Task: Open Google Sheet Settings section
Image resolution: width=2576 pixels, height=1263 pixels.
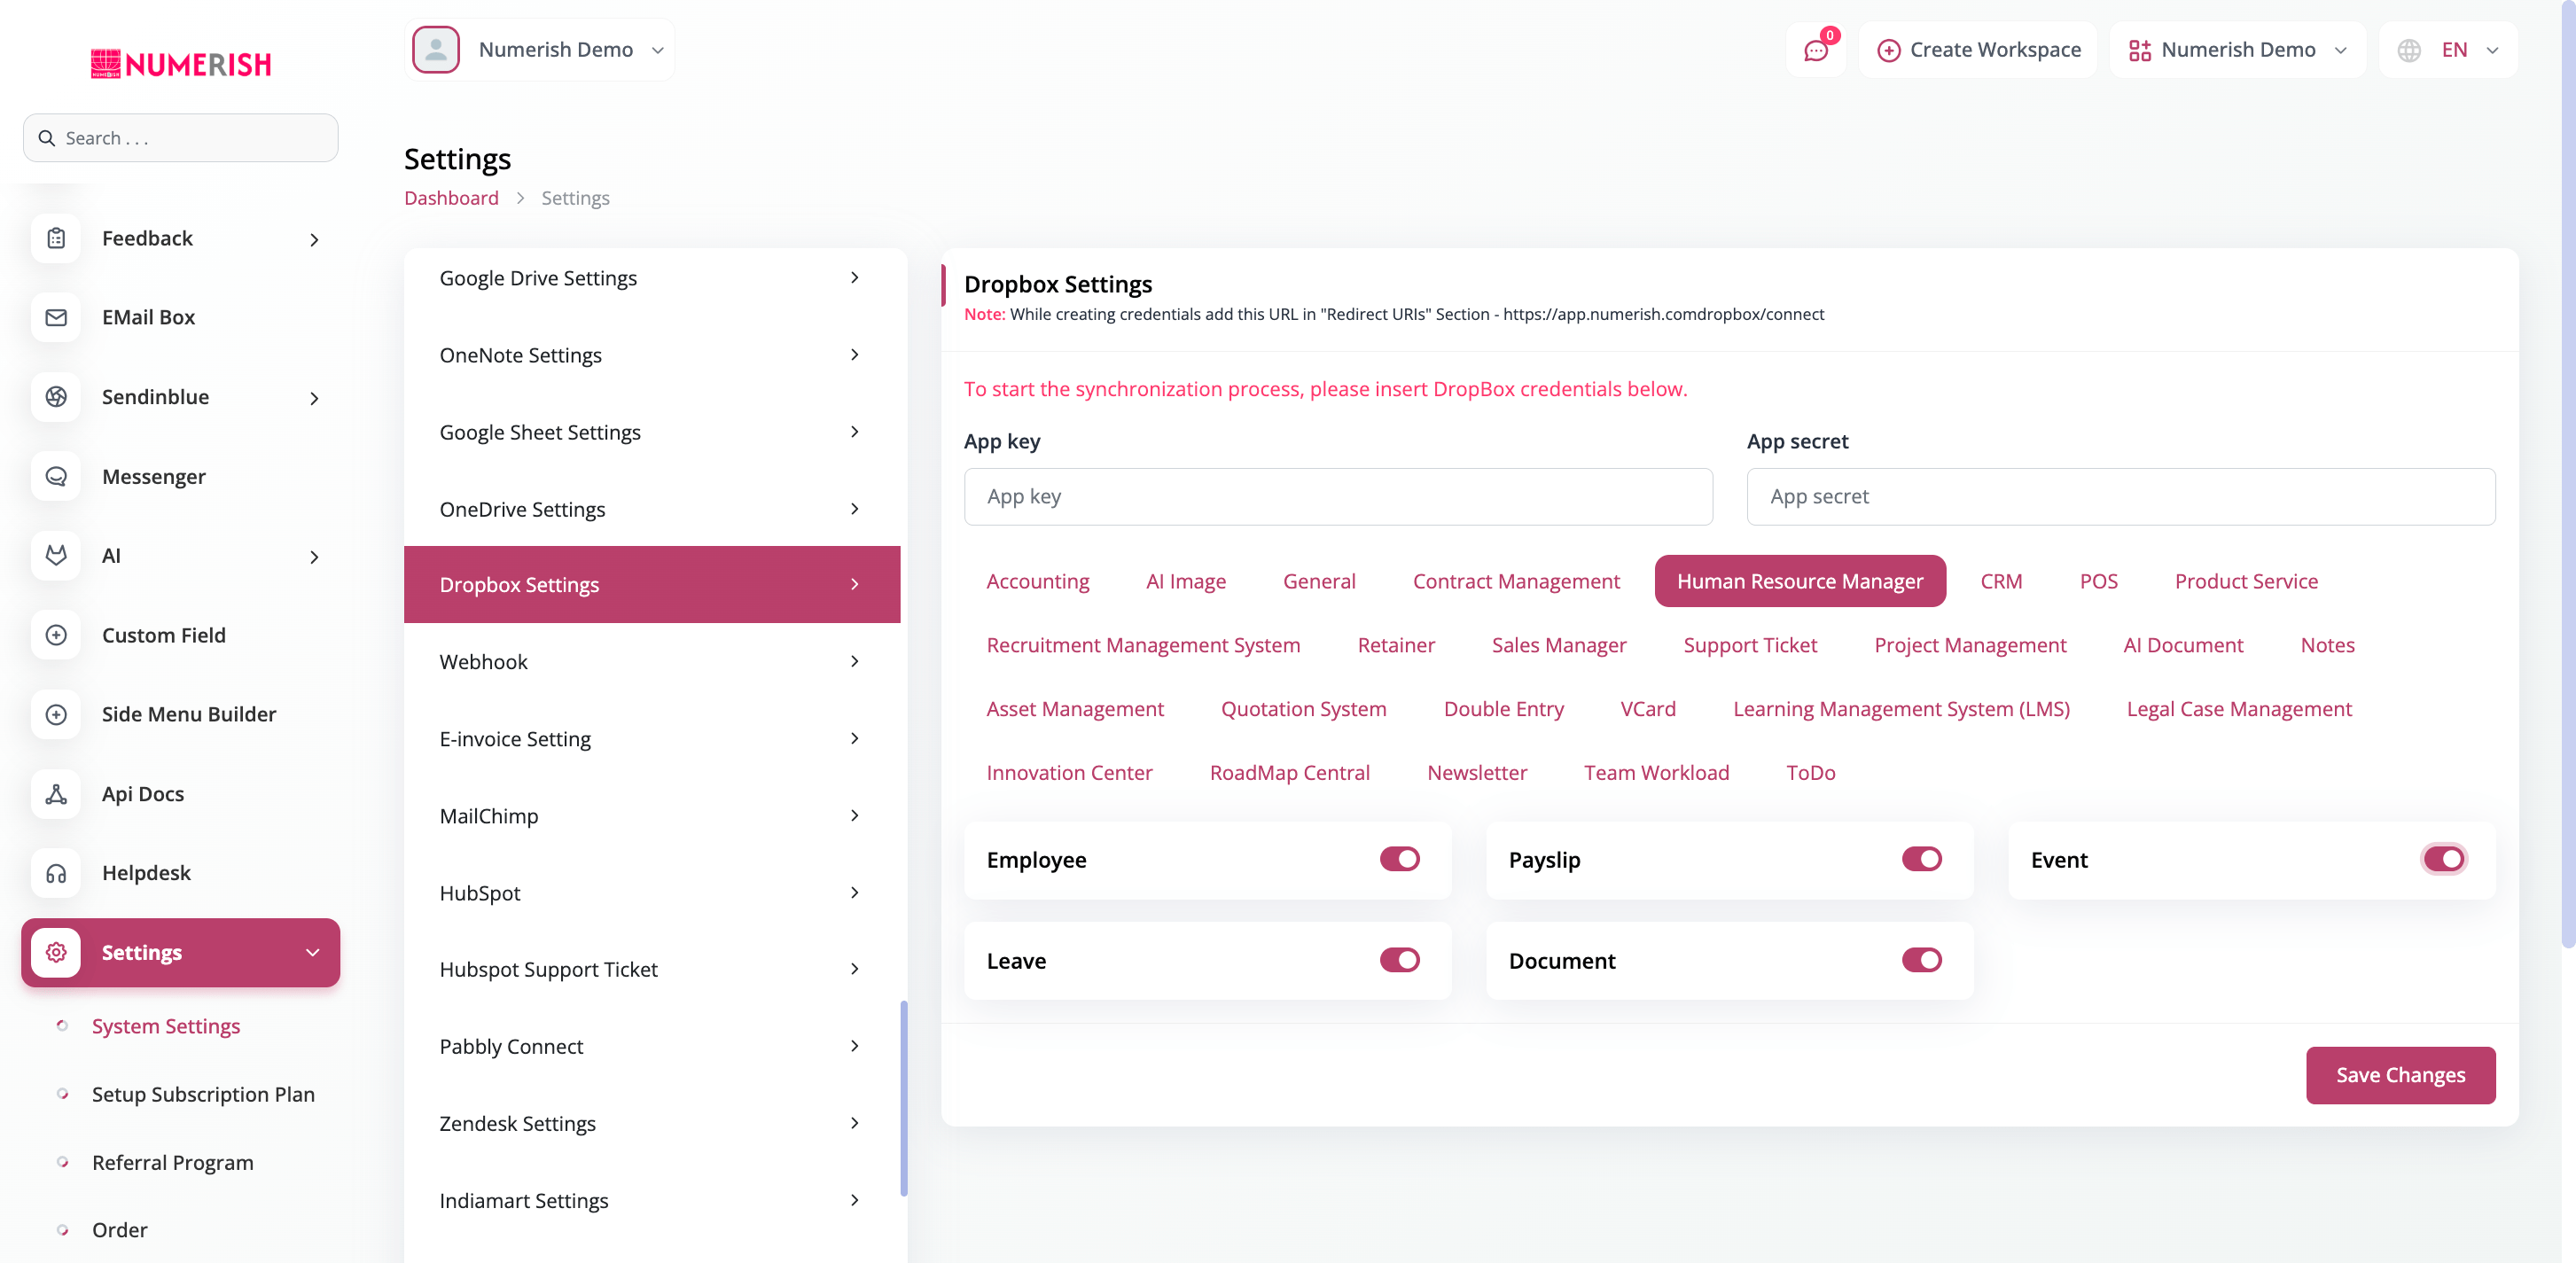Action: tap(652, 432)
